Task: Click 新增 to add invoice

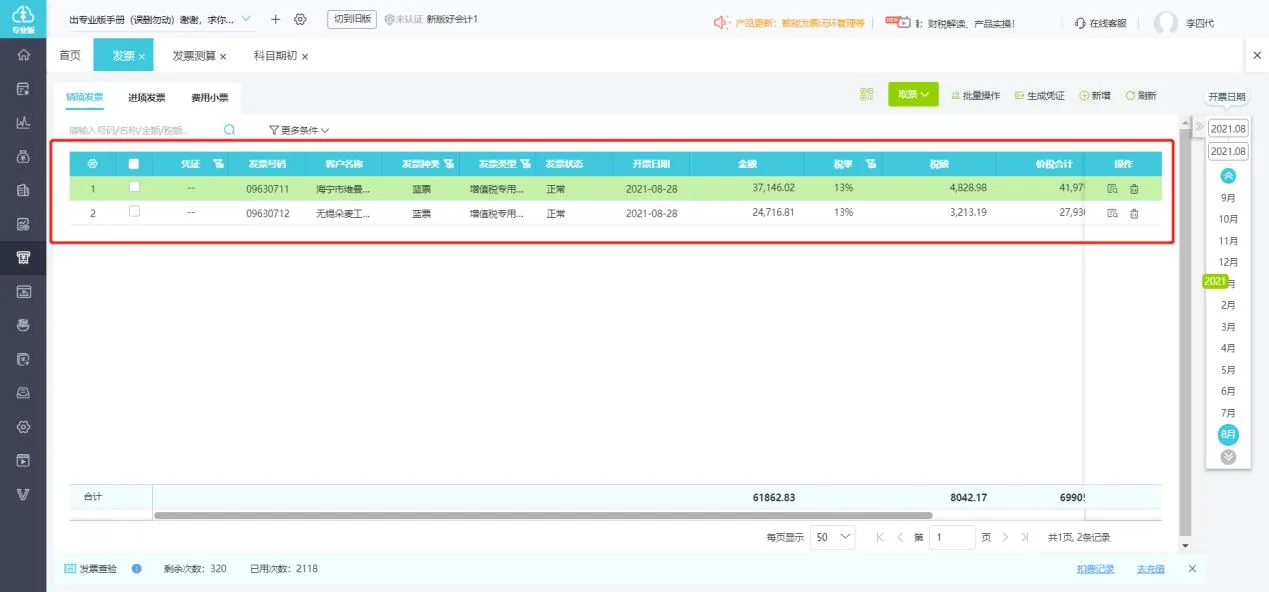Action: tap(1095, 95)
